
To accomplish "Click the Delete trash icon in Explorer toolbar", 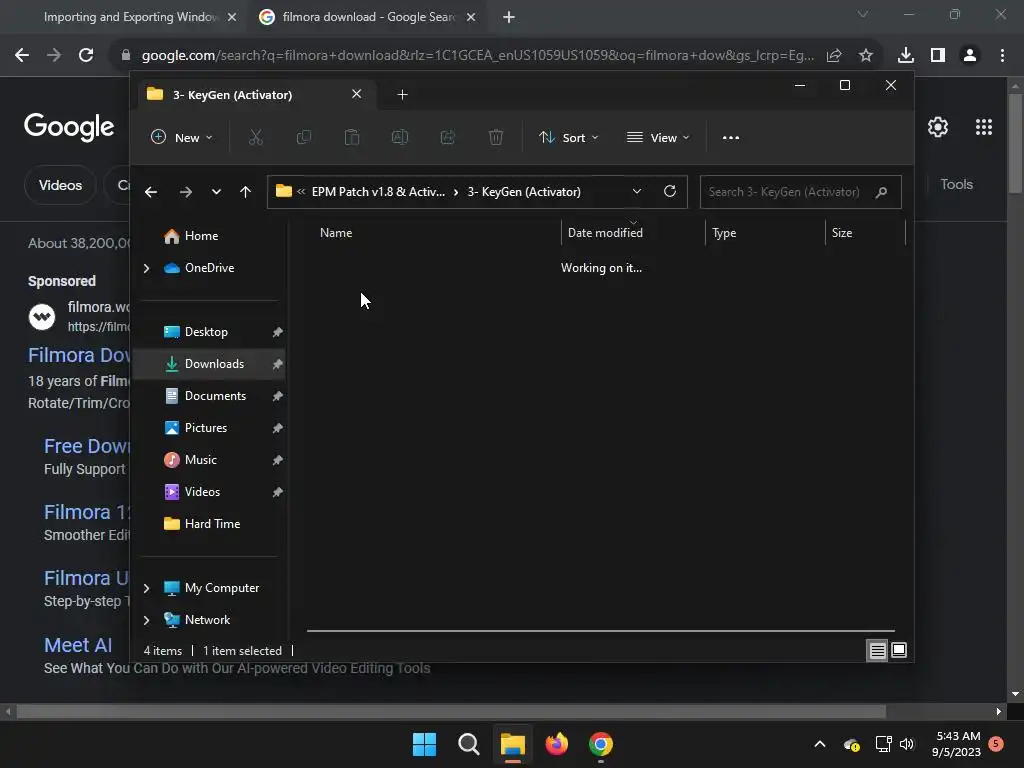I will click(496, 137).
